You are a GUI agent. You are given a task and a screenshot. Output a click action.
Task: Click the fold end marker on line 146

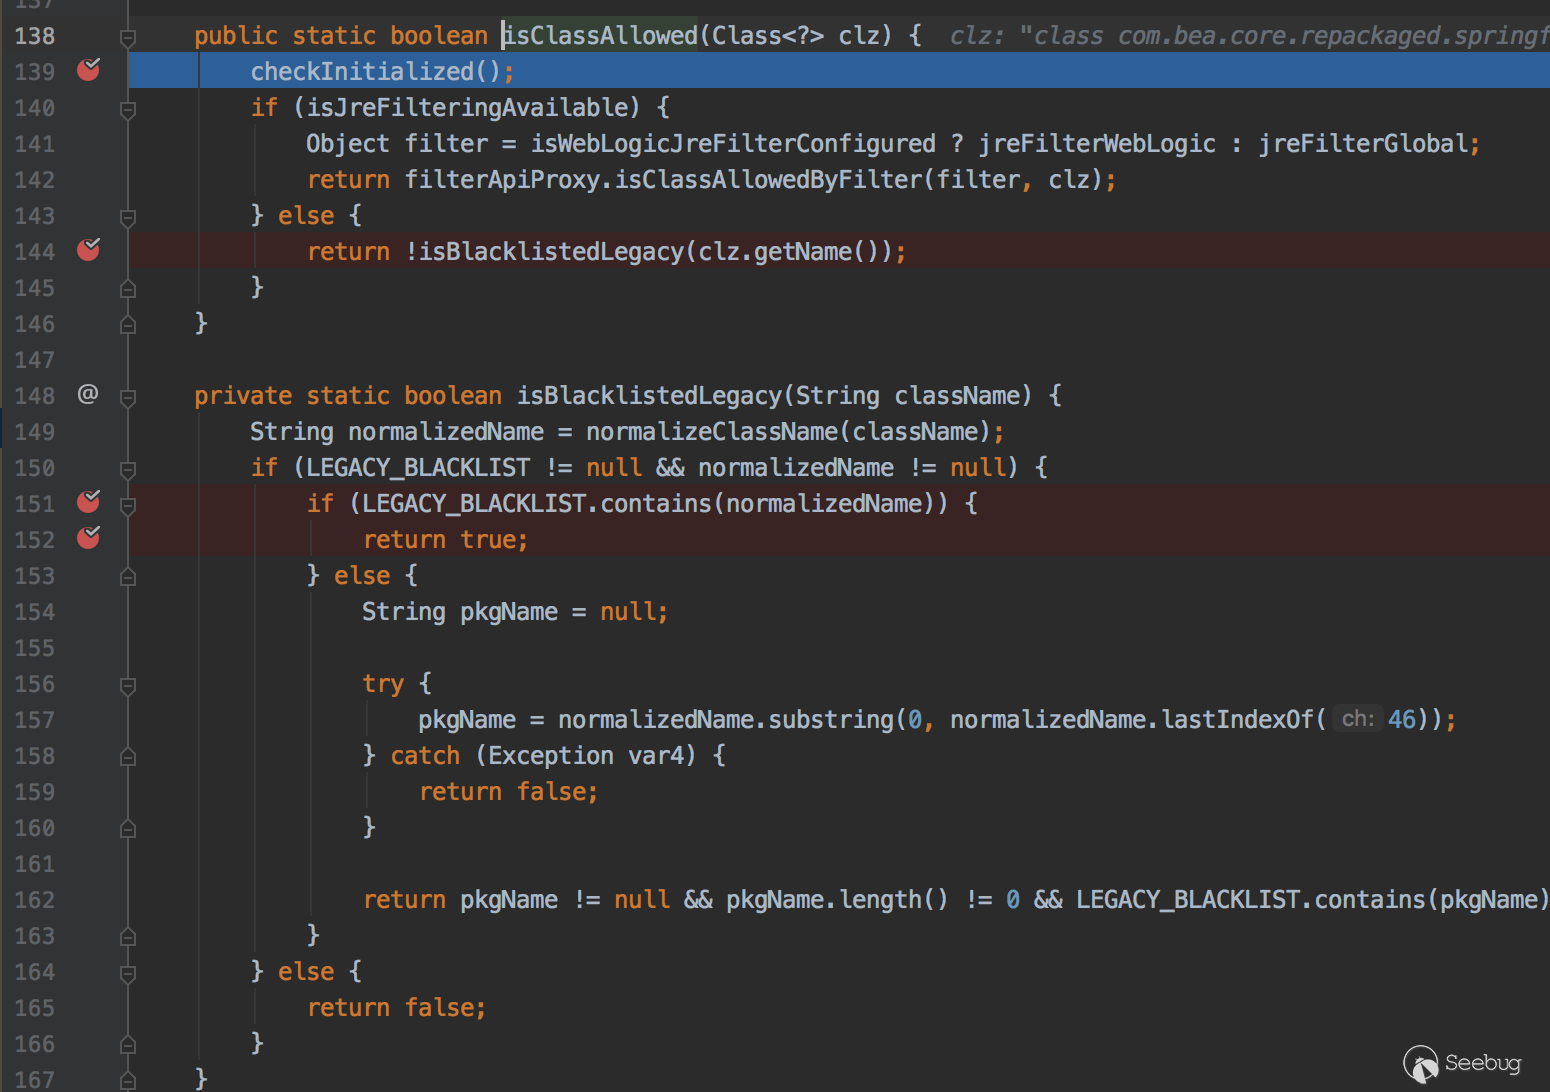pyautogui.click(x=128, y=325)
